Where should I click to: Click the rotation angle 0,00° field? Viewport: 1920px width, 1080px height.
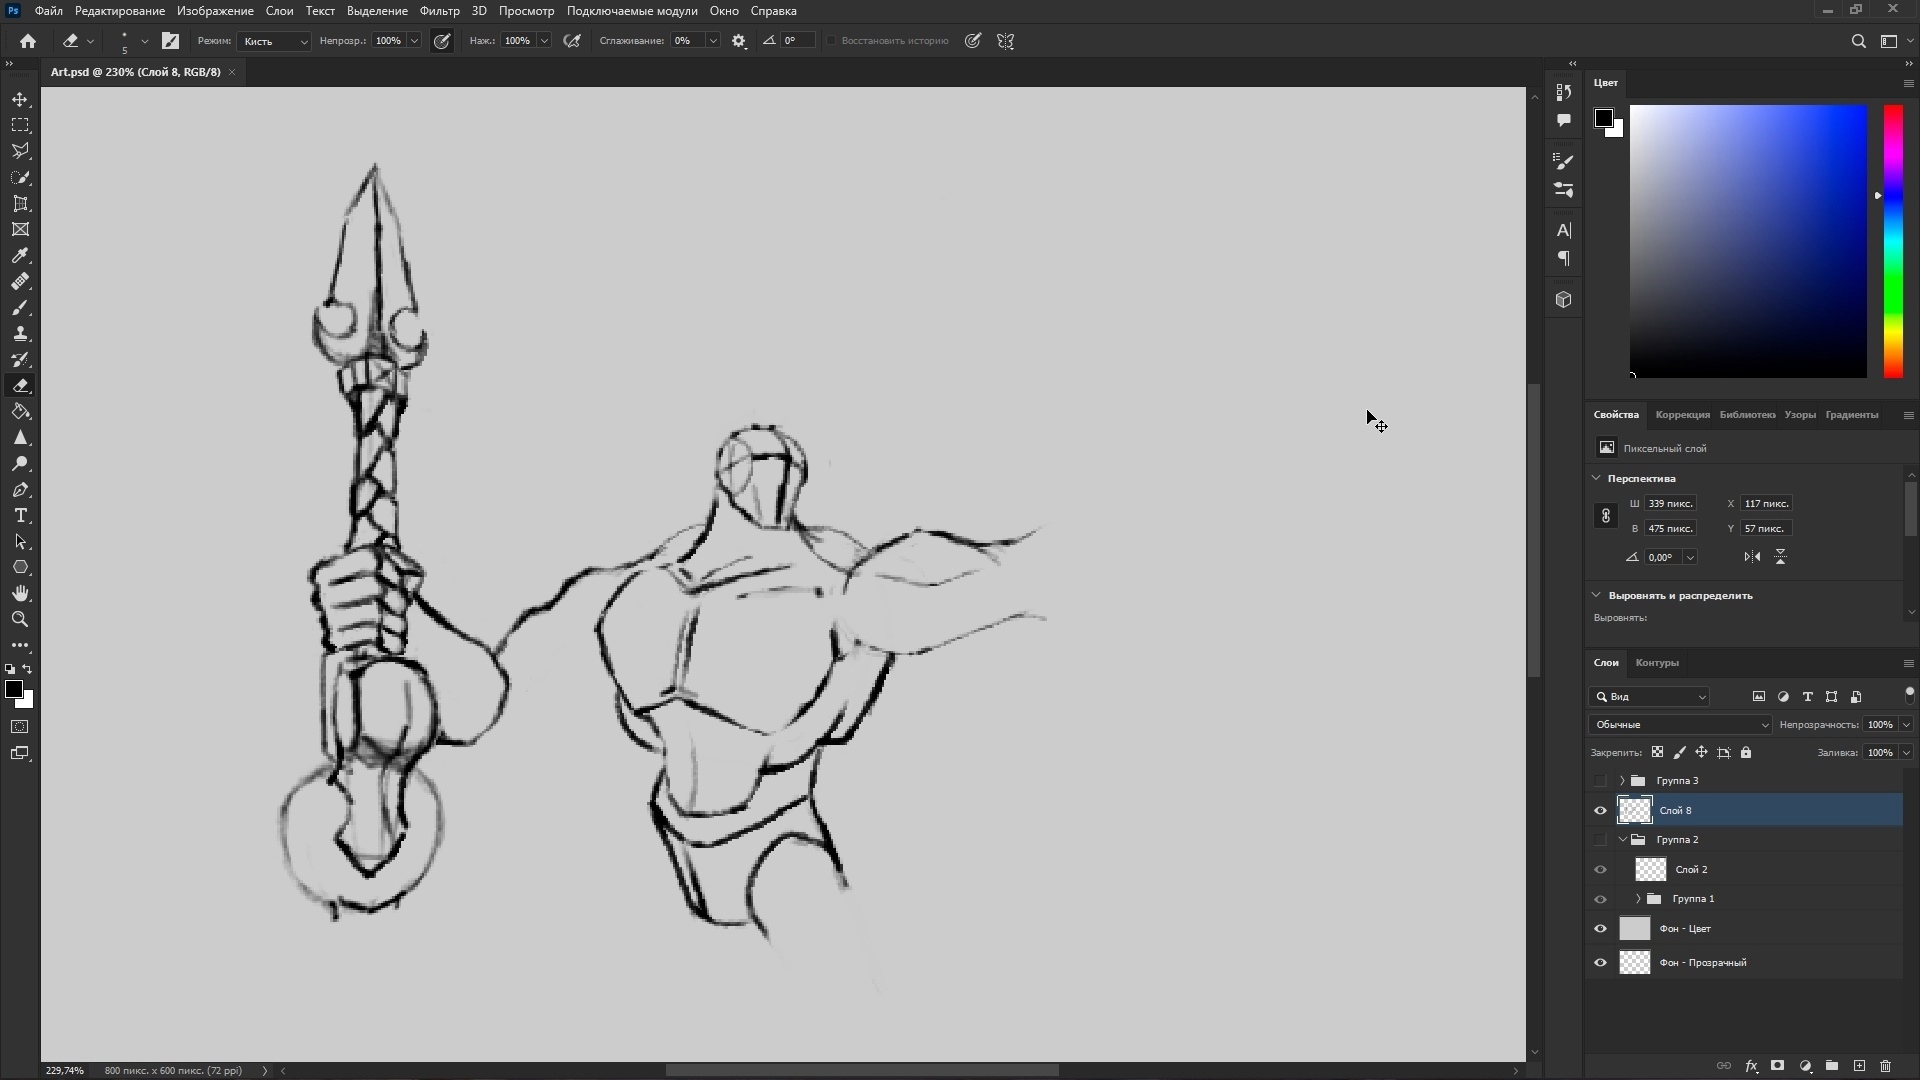coord(1662,558)
